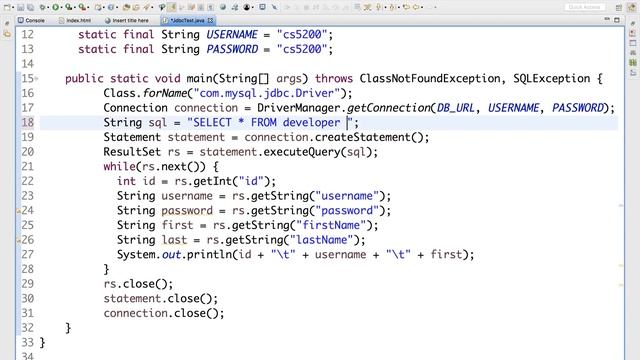Screen dimensions: 640x360
Task: Click 'getConnection' method call
Action: [x=389, y=108]
